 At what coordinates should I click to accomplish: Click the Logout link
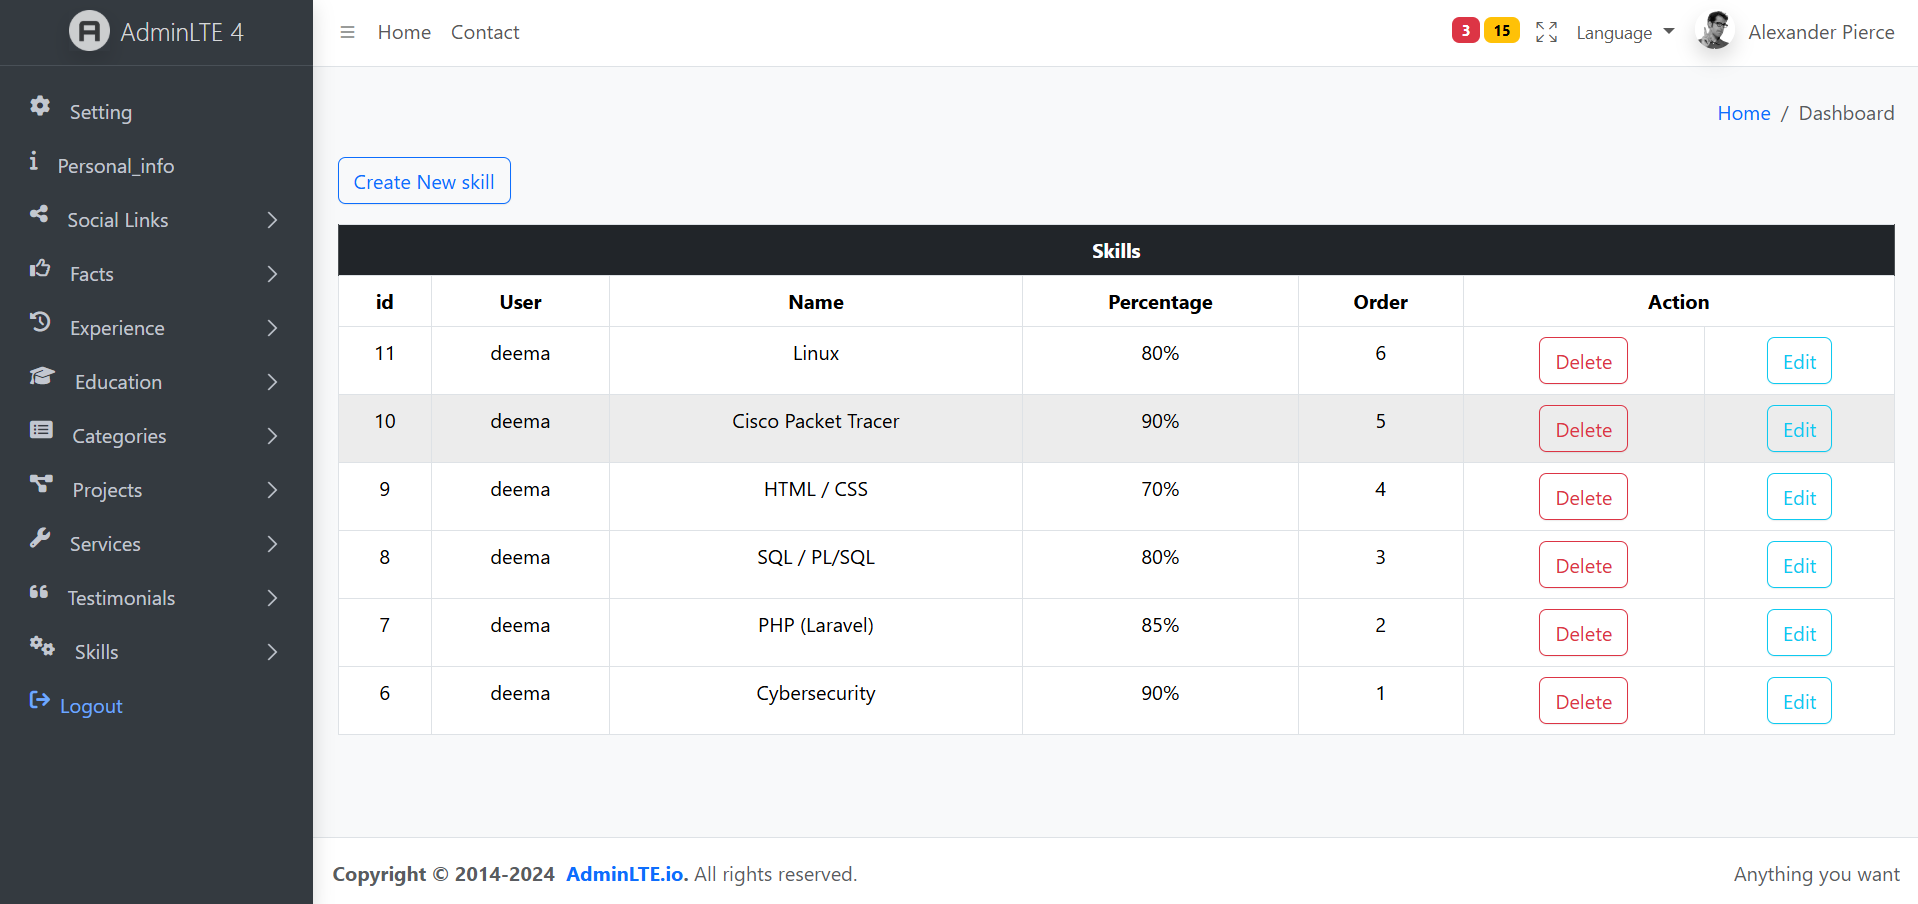coord(91,706)
